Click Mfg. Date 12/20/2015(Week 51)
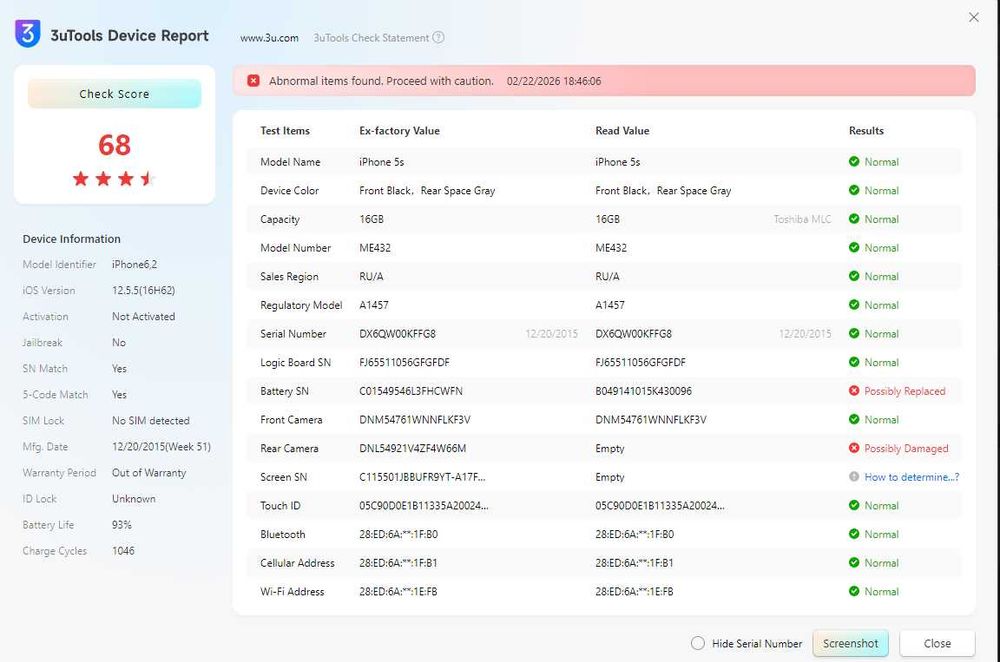 [x=161, y=446]
